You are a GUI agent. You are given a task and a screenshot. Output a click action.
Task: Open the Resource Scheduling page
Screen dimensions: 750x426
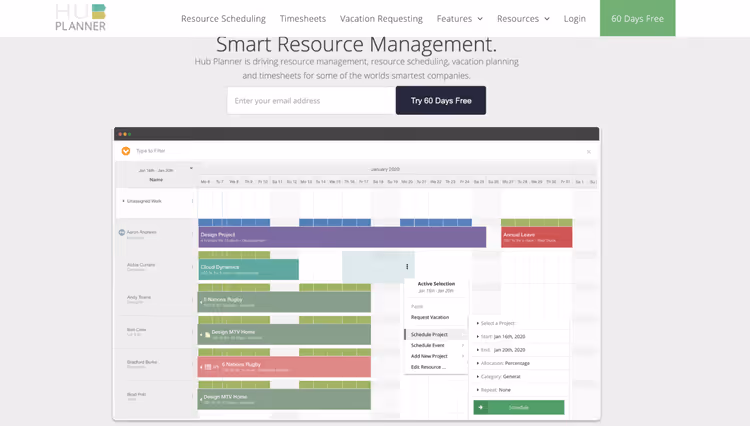pyautogui.click(x=223, y=19)
